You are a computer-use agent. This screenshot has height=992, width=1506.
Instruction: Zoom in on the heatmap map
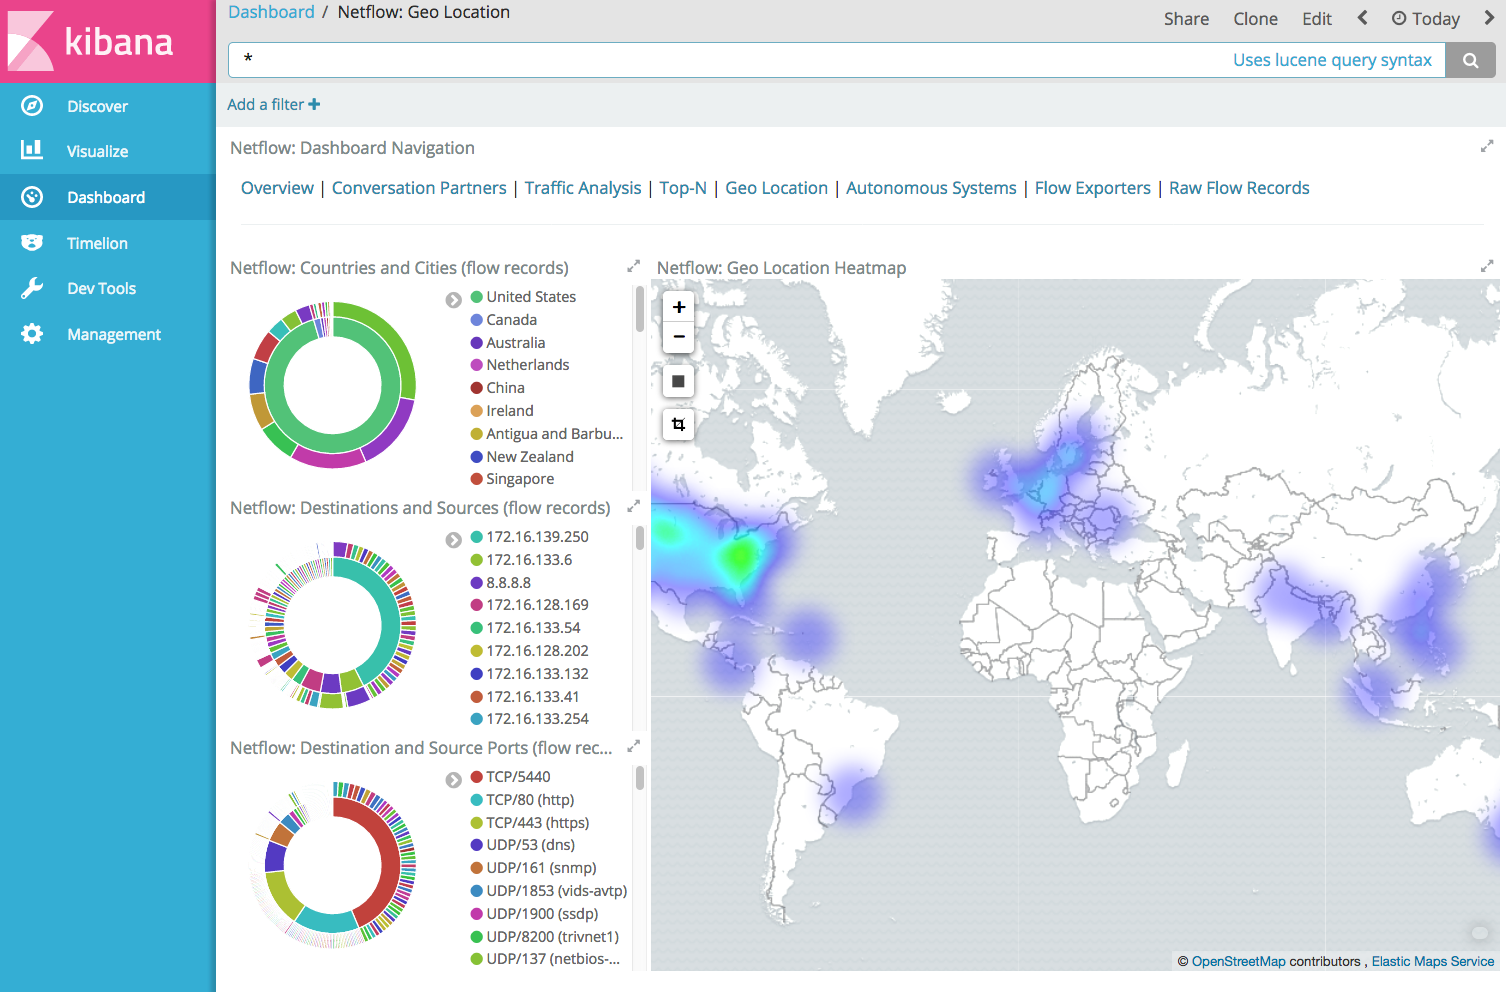(x=678, y=307)
